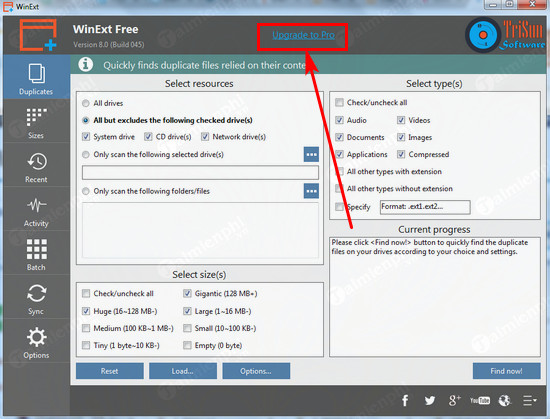
Task: Enable the Specify extension checkbox
Action: point(339,207)
